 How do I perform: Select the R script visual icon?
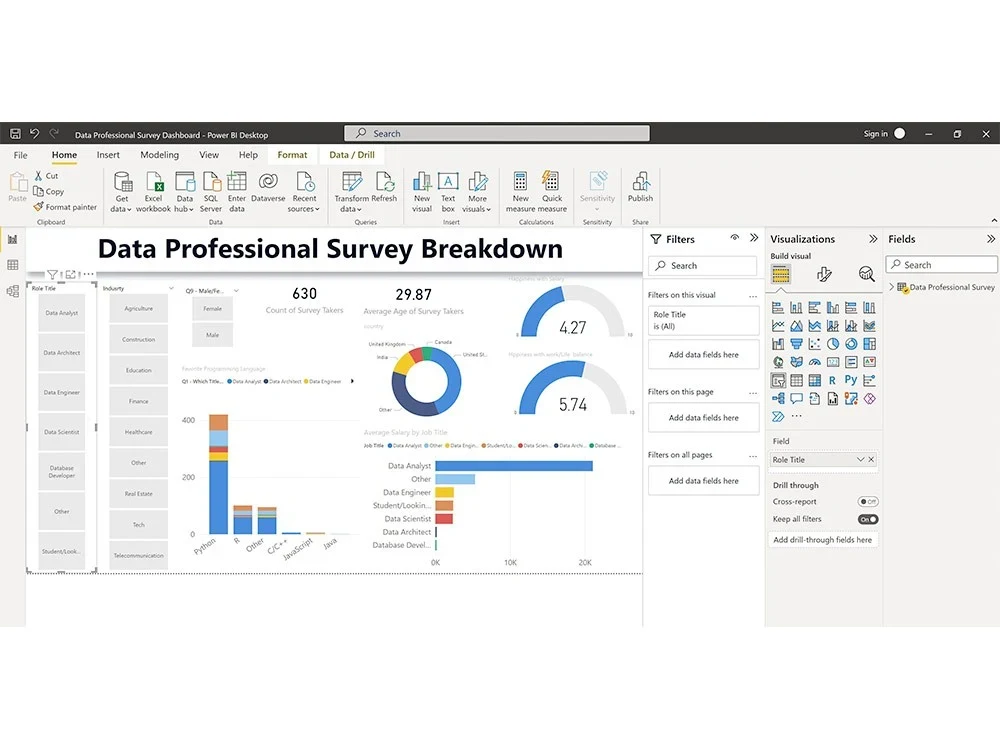point(831,380)
